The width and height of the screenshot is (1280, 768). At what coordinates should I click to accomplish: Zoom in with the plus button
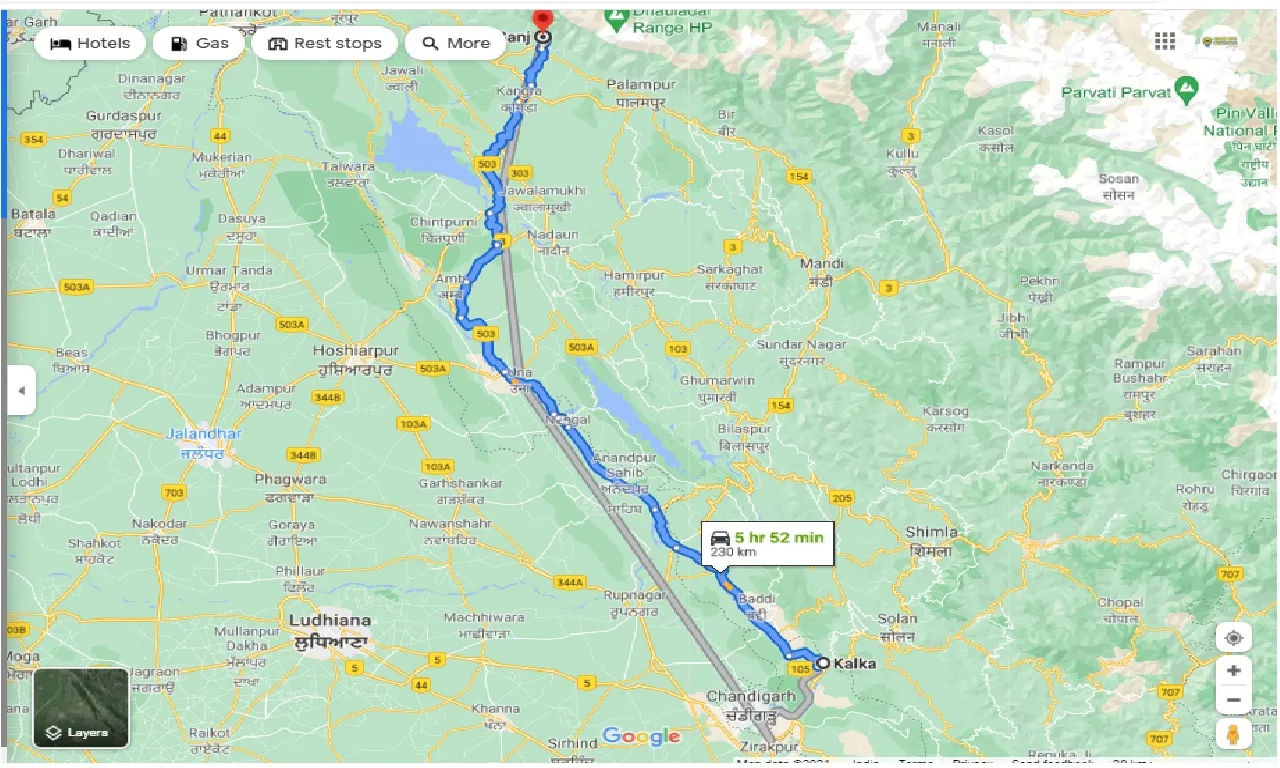pyautogui.click(x=1234, y=671)
